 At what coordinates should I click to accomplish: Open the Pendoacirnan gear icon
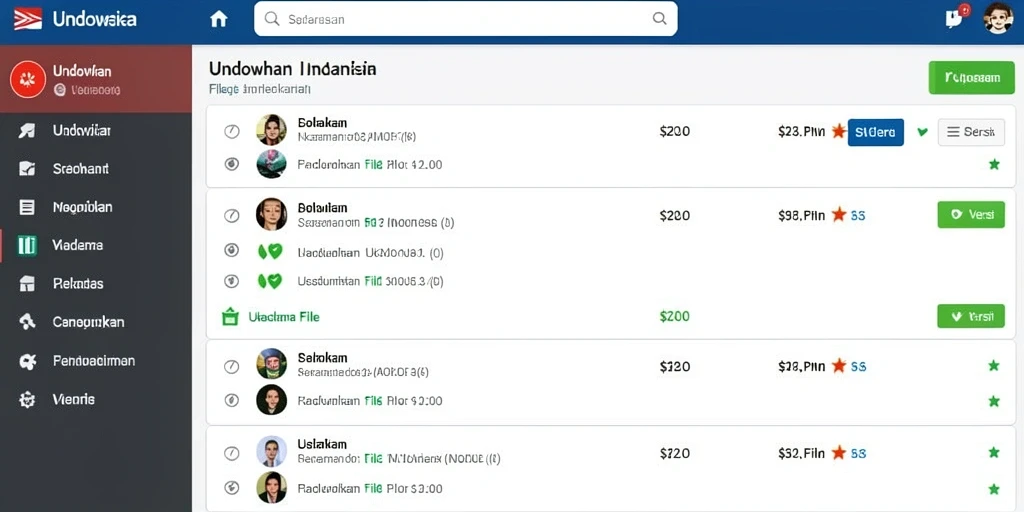27,361
